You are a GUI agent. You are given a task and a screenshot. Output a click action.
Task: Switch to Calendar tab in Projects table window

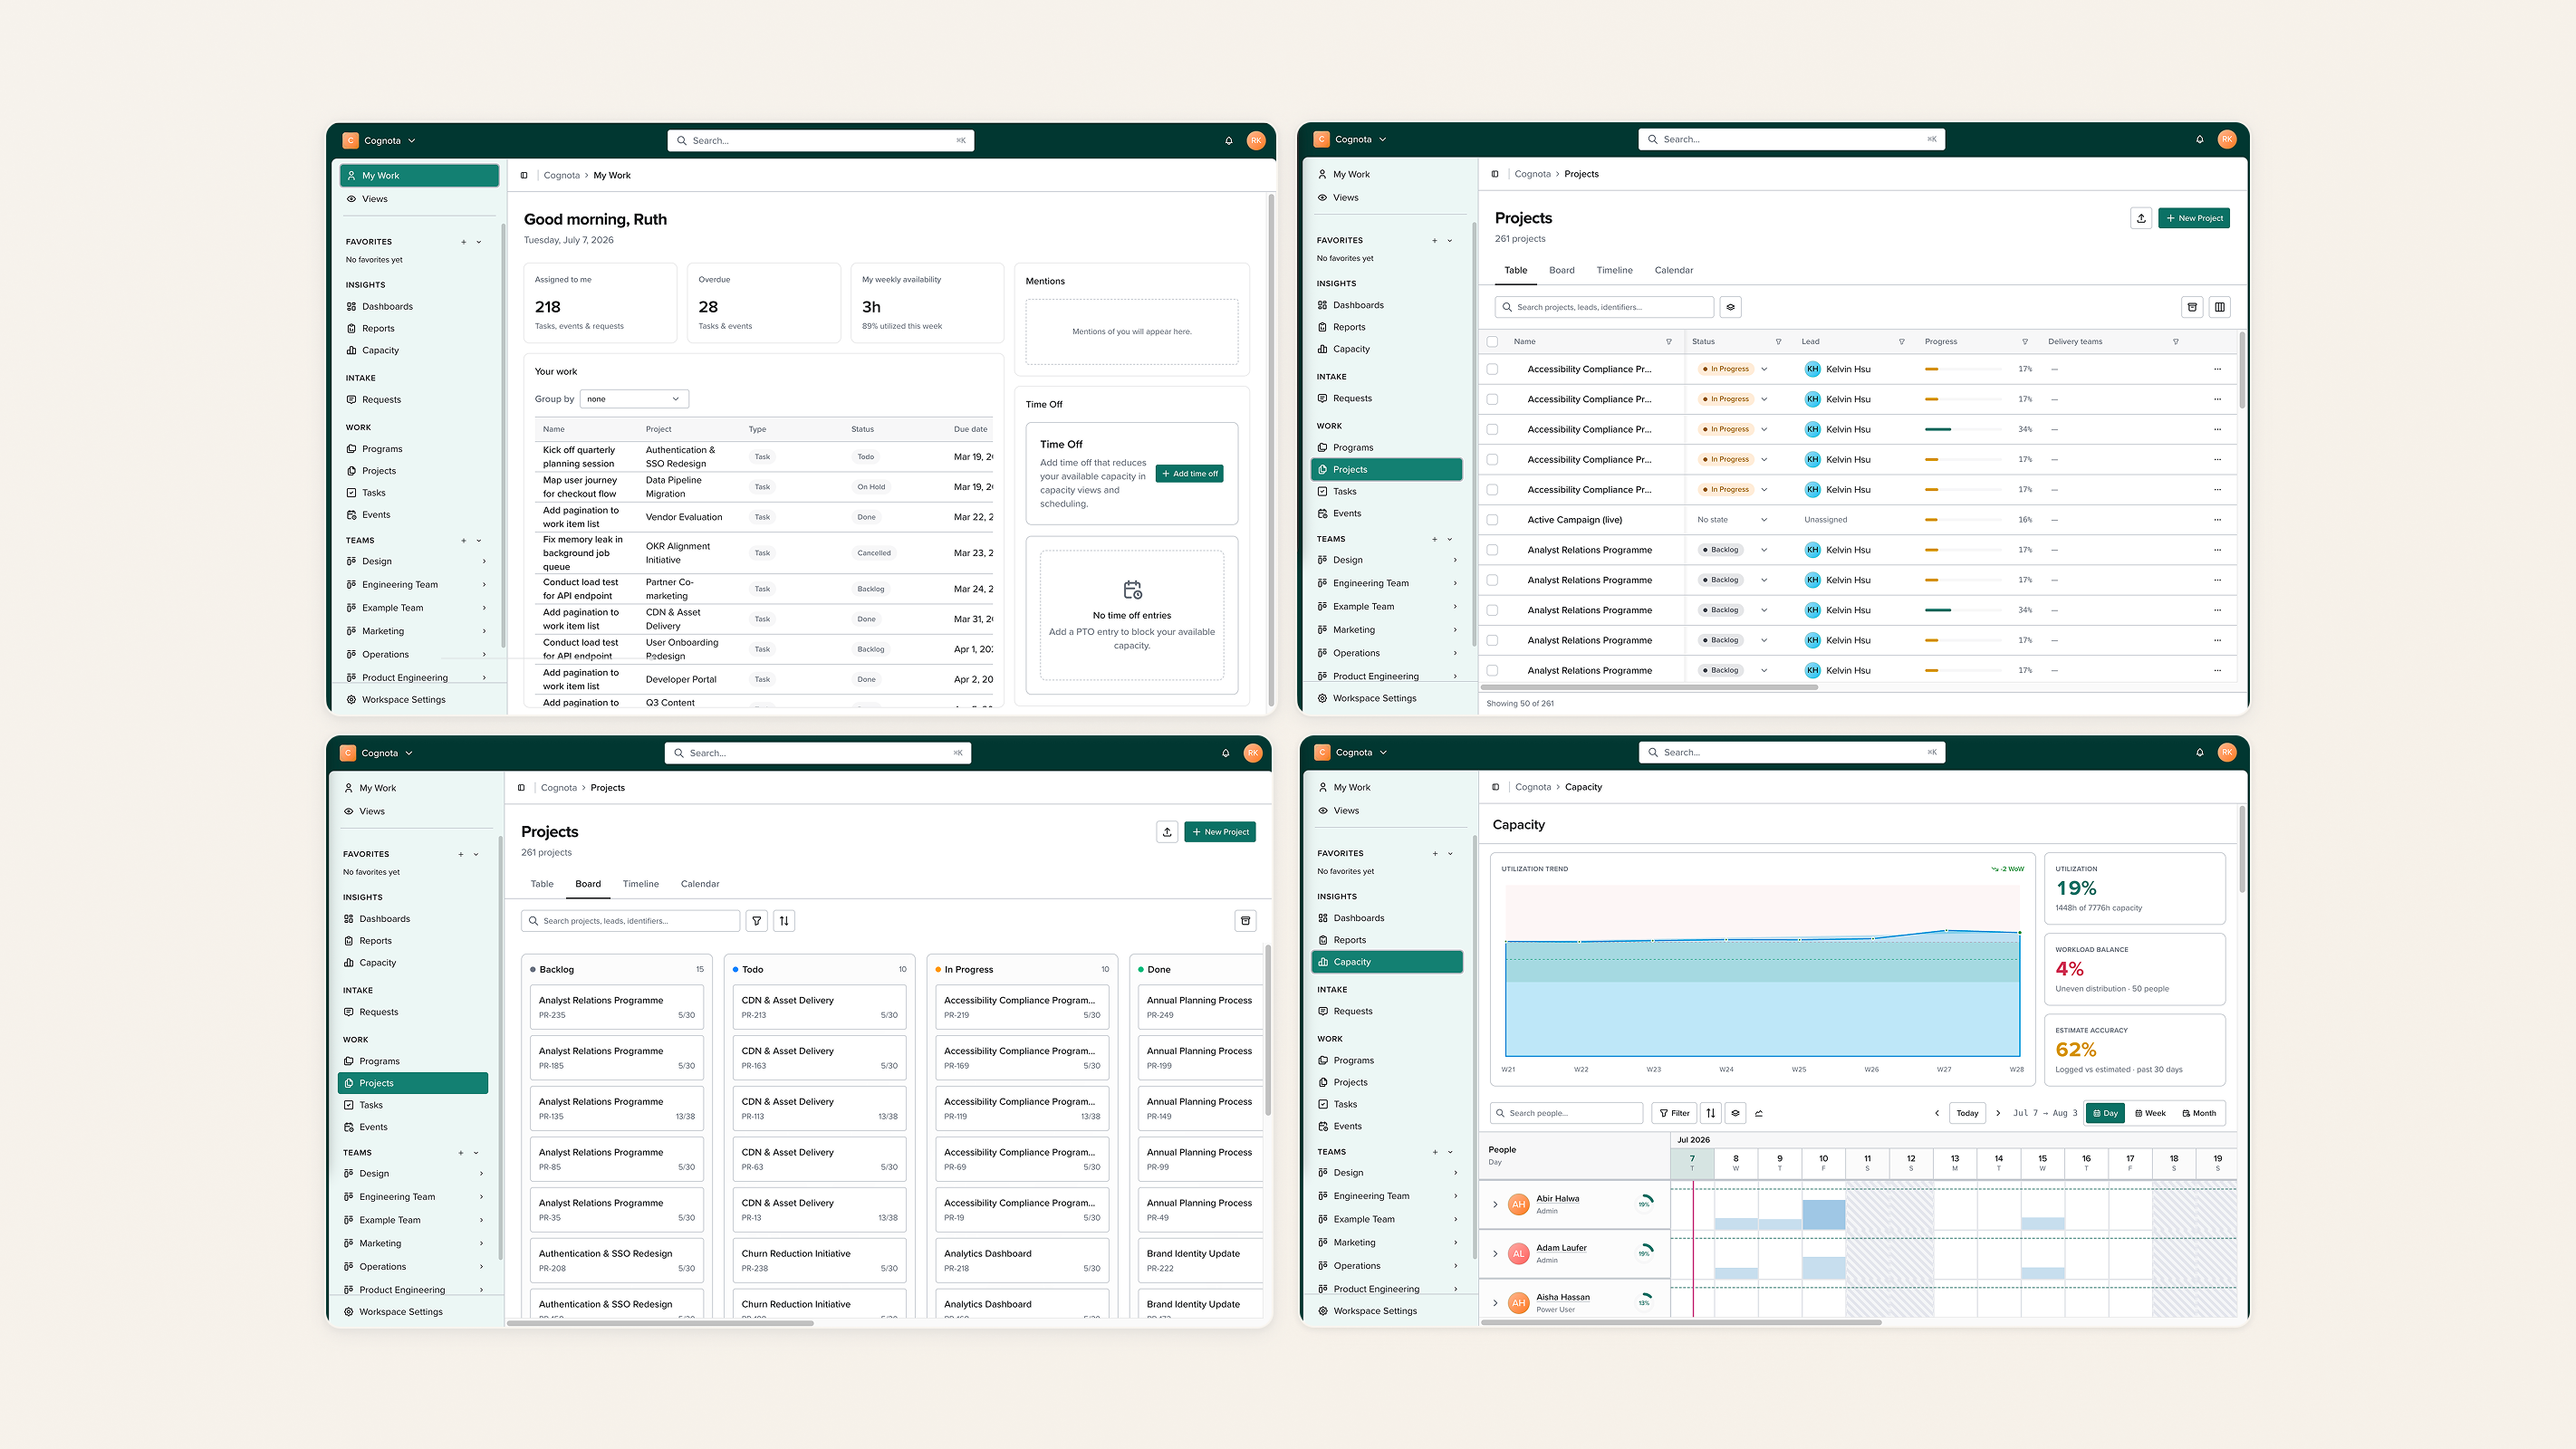(1673, 270)
